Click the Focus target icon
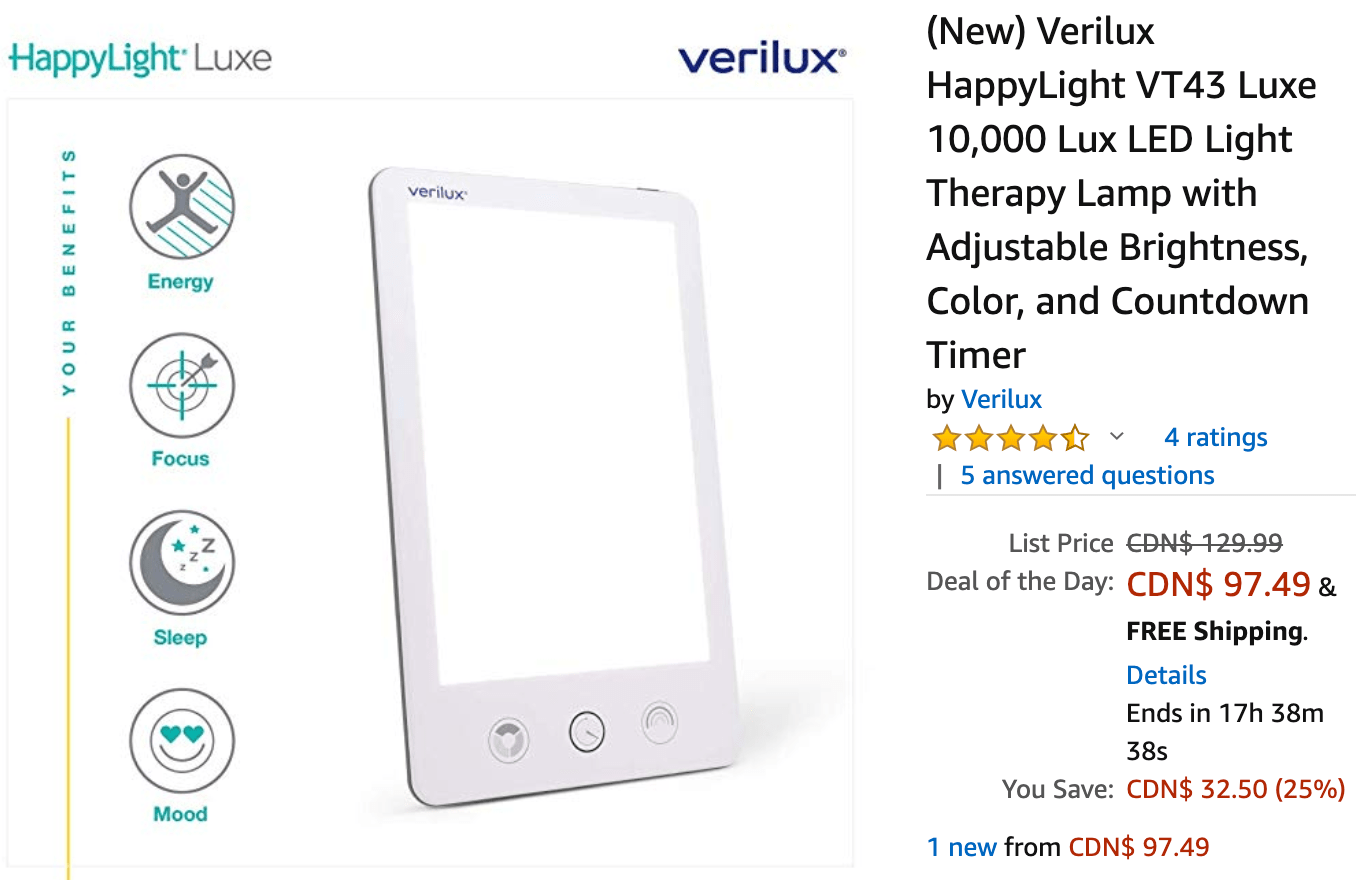The width and height of the screenshot is (1356, 880). 181,385
